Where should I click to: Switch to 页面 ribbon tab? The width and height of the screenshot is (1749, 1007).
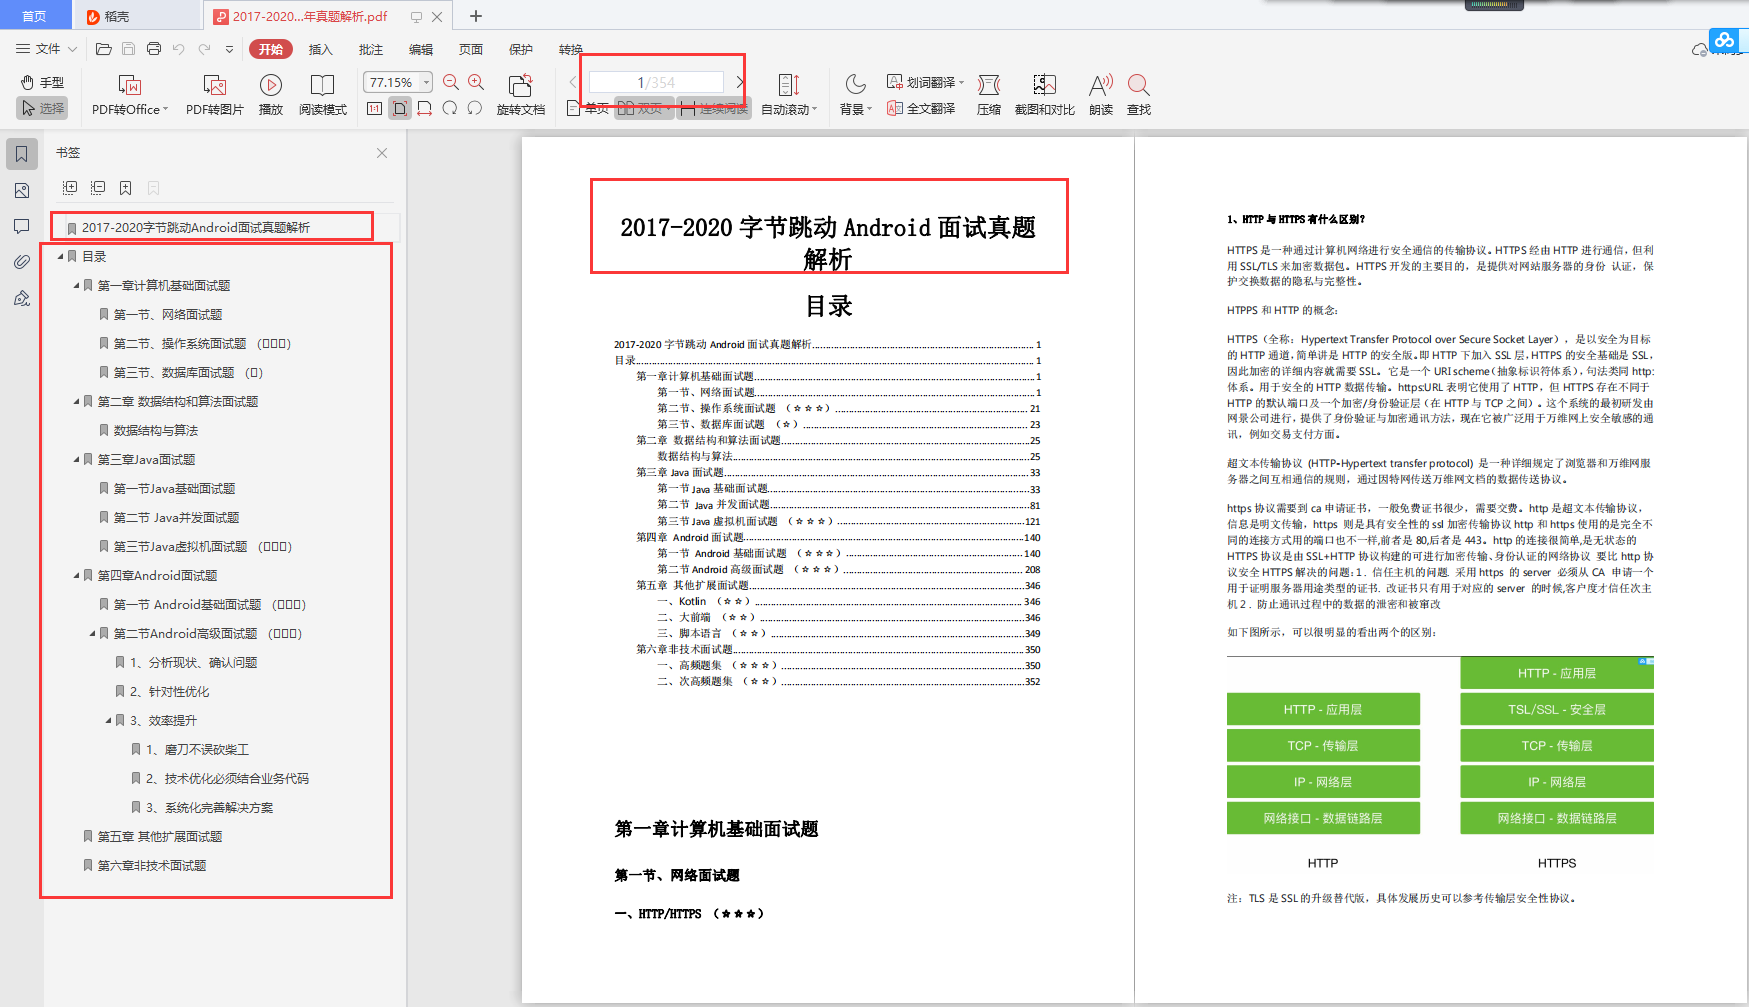click(471, 49)
